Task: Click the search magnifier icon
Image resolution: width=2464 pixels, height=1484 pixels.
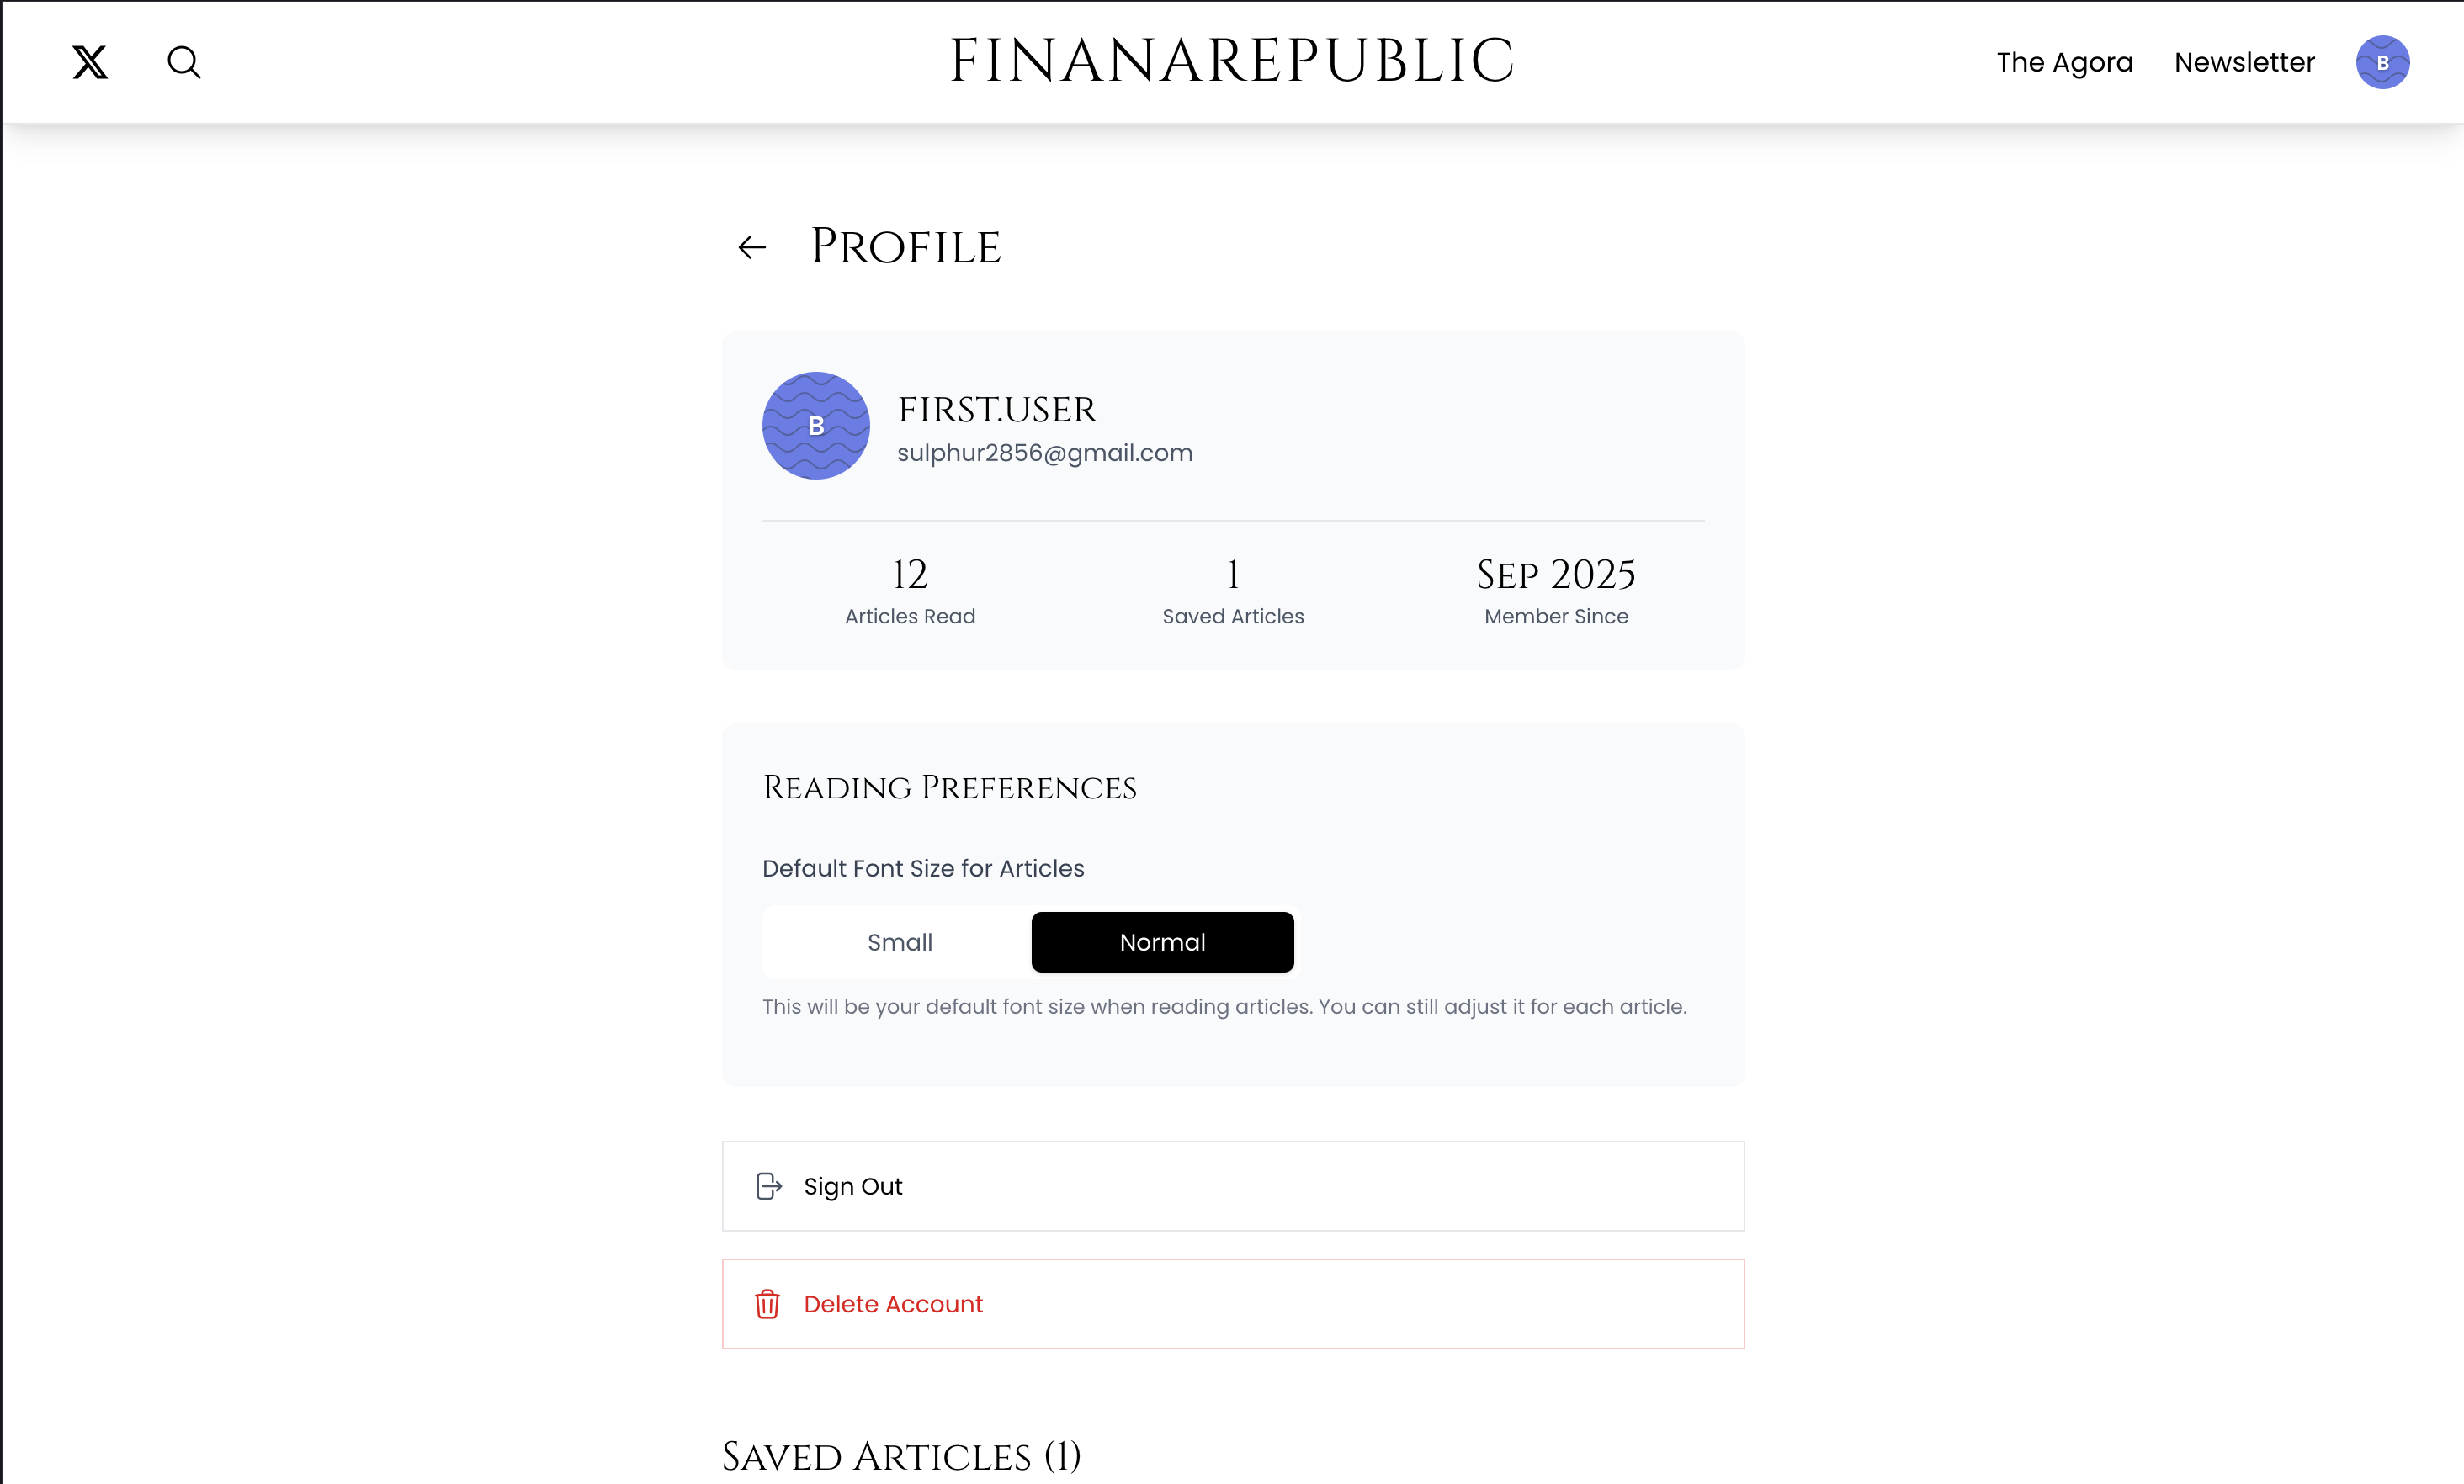Action: click(184, 62)
